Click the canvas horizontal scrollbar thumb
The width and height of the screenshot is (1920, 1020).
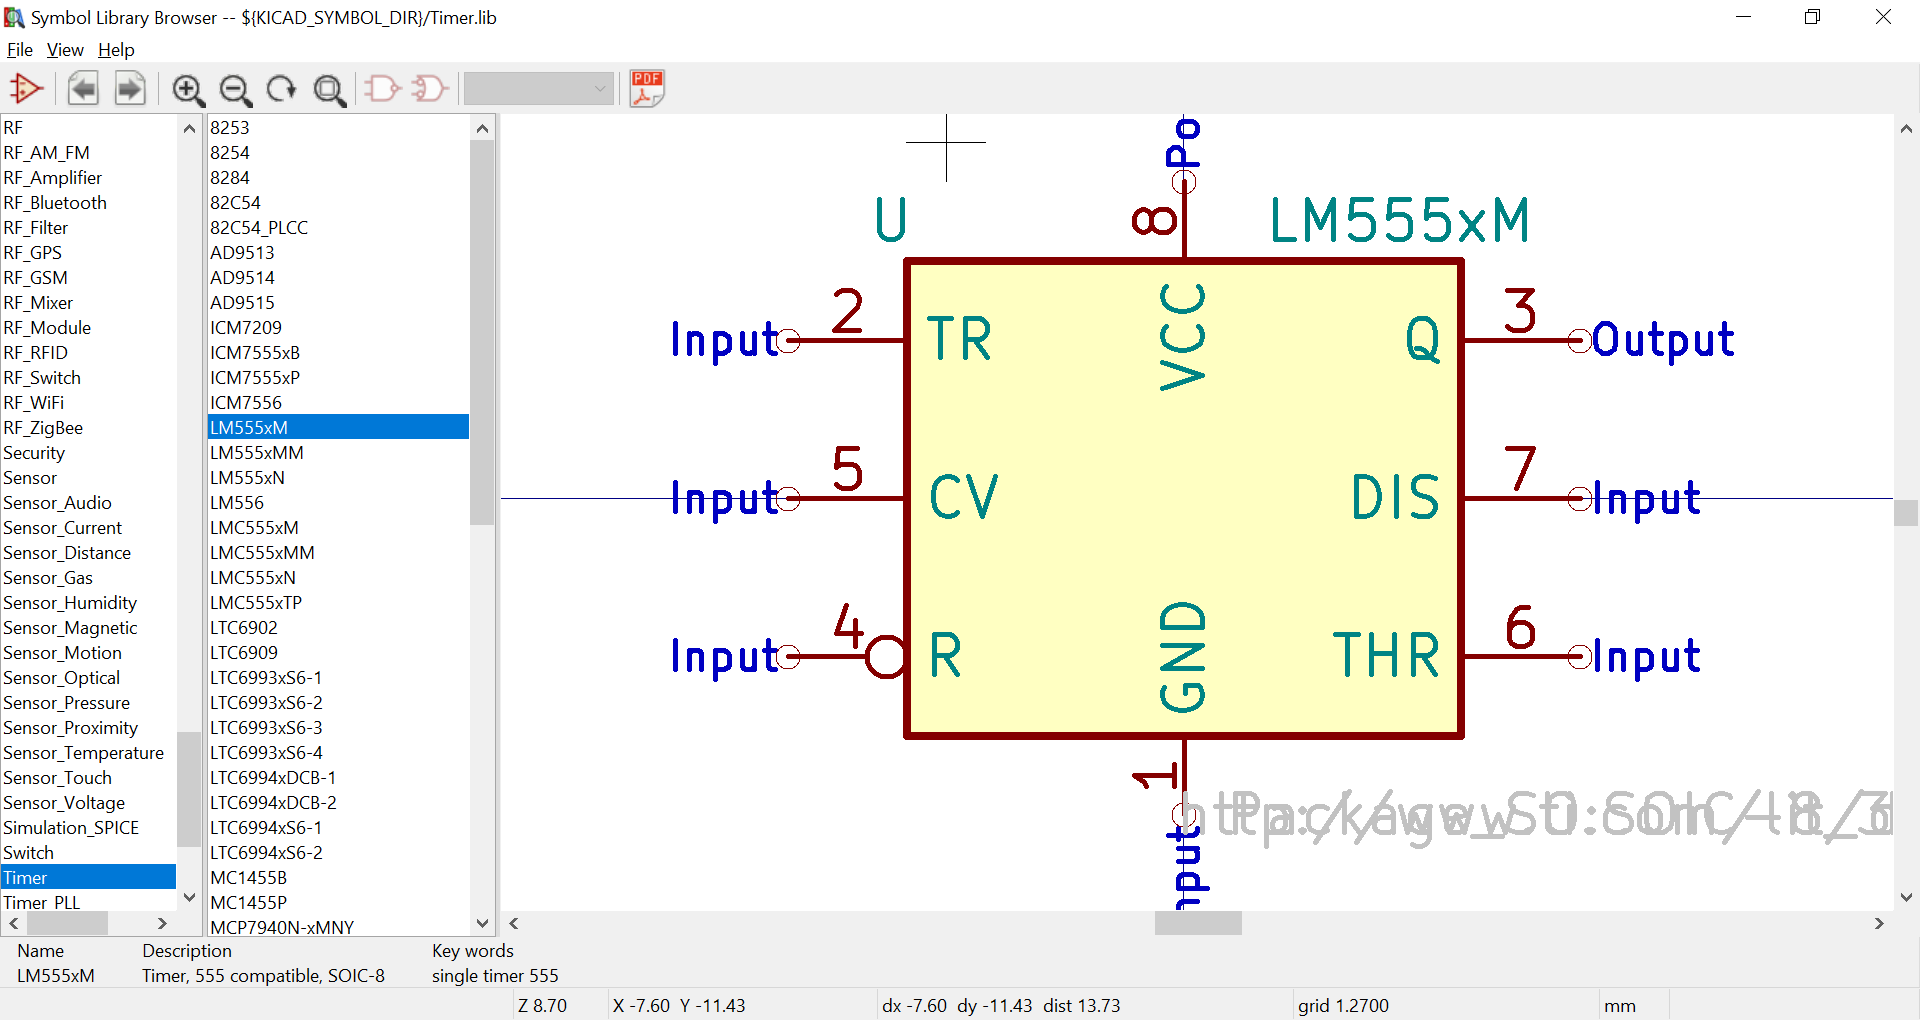(1198, 923)
